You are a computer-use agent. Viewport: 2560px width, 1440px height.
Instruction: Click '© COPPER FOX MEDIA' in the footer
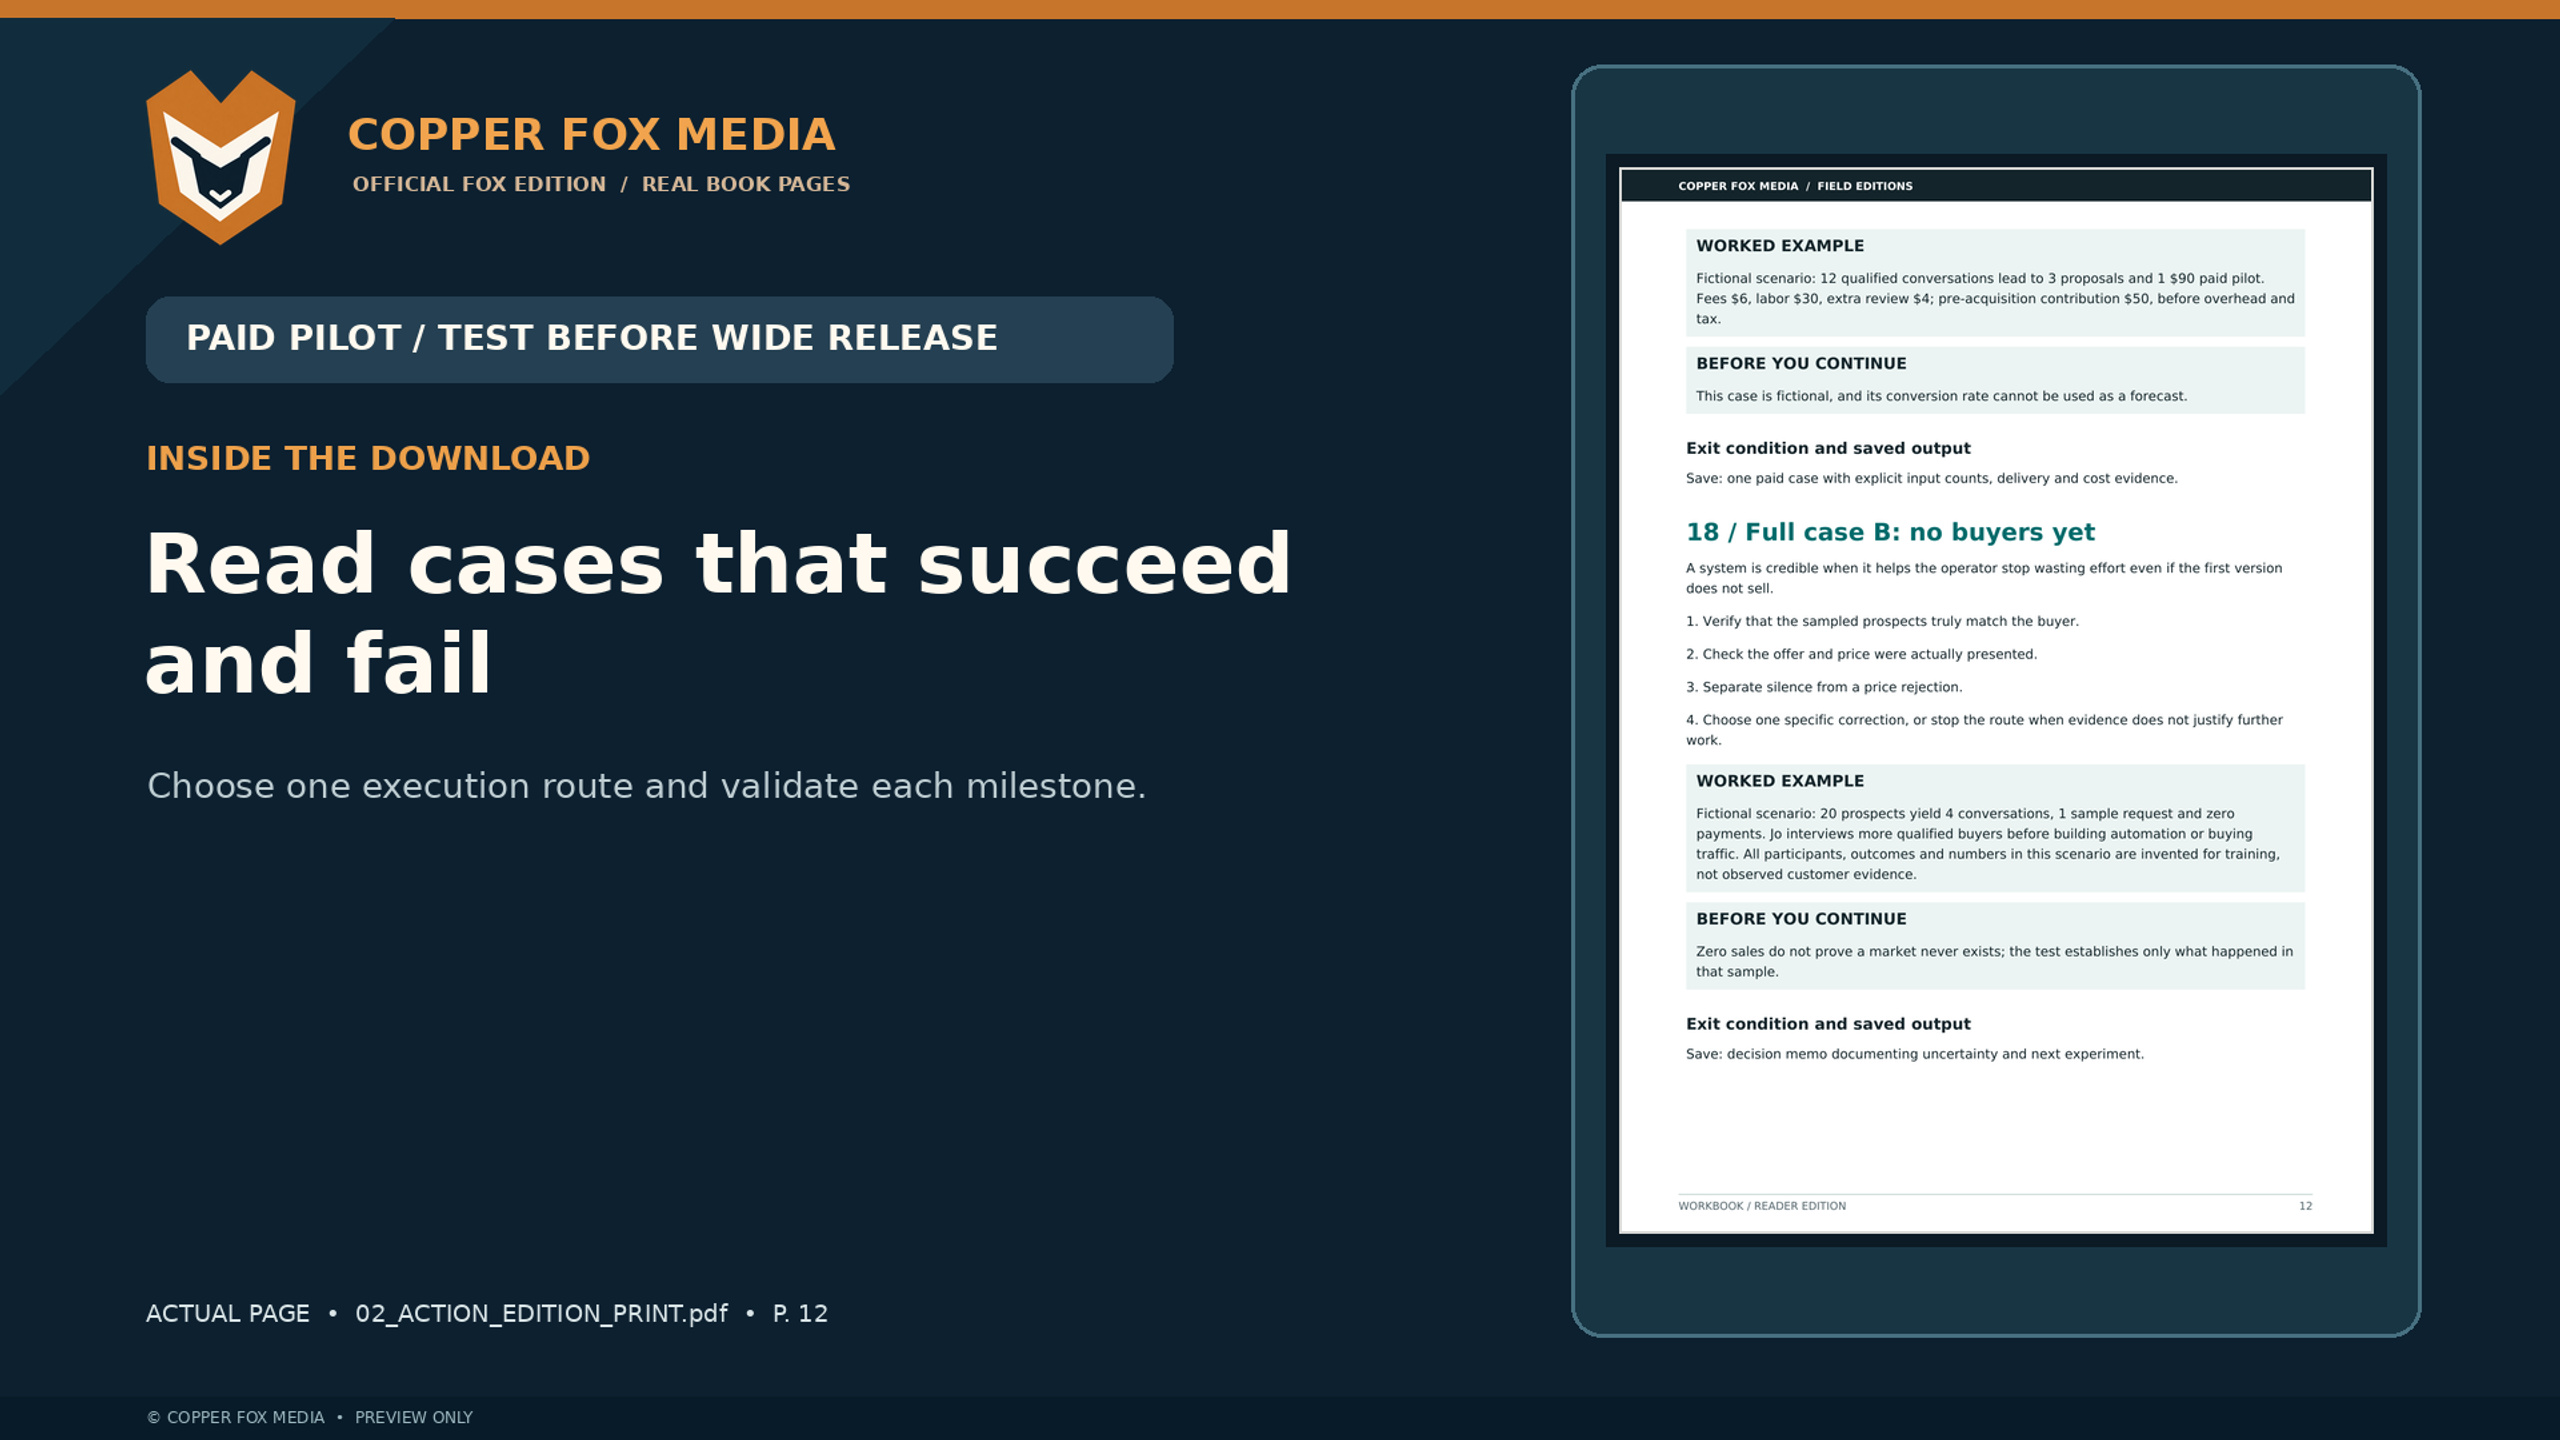coord(236,1417)
